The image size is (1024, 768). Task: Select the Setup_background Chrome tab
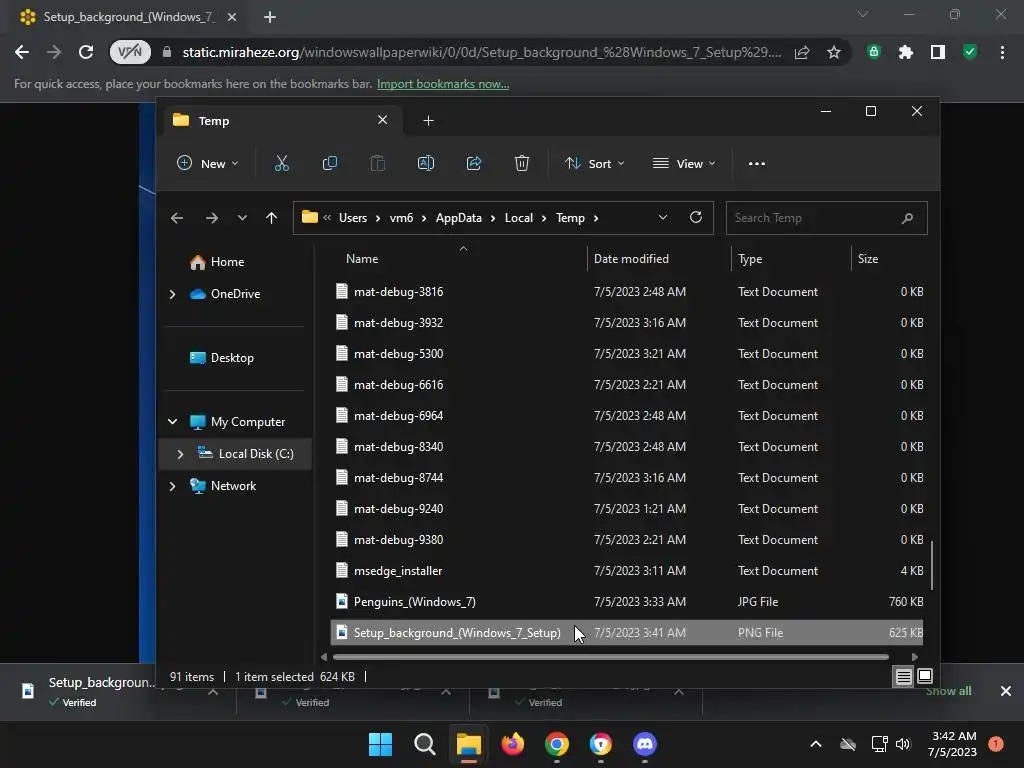tap(129, 17)
